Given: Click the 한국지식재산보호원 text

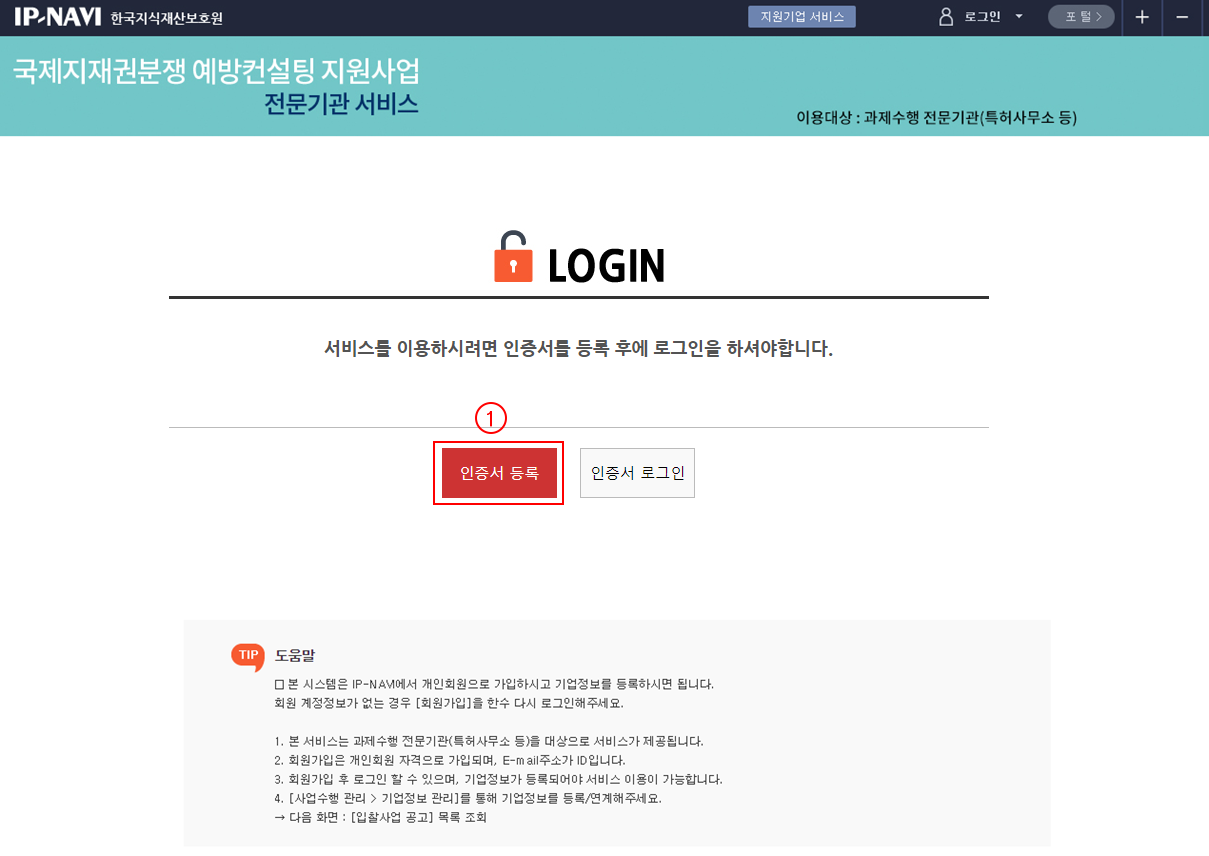Looking at the screenshot, I should 167,19.
